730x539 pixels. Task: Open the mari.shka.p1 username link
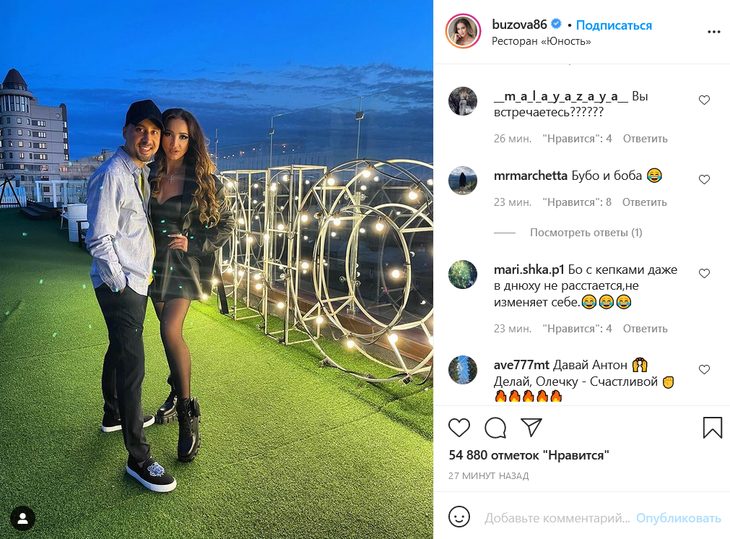tap(529, 270)
